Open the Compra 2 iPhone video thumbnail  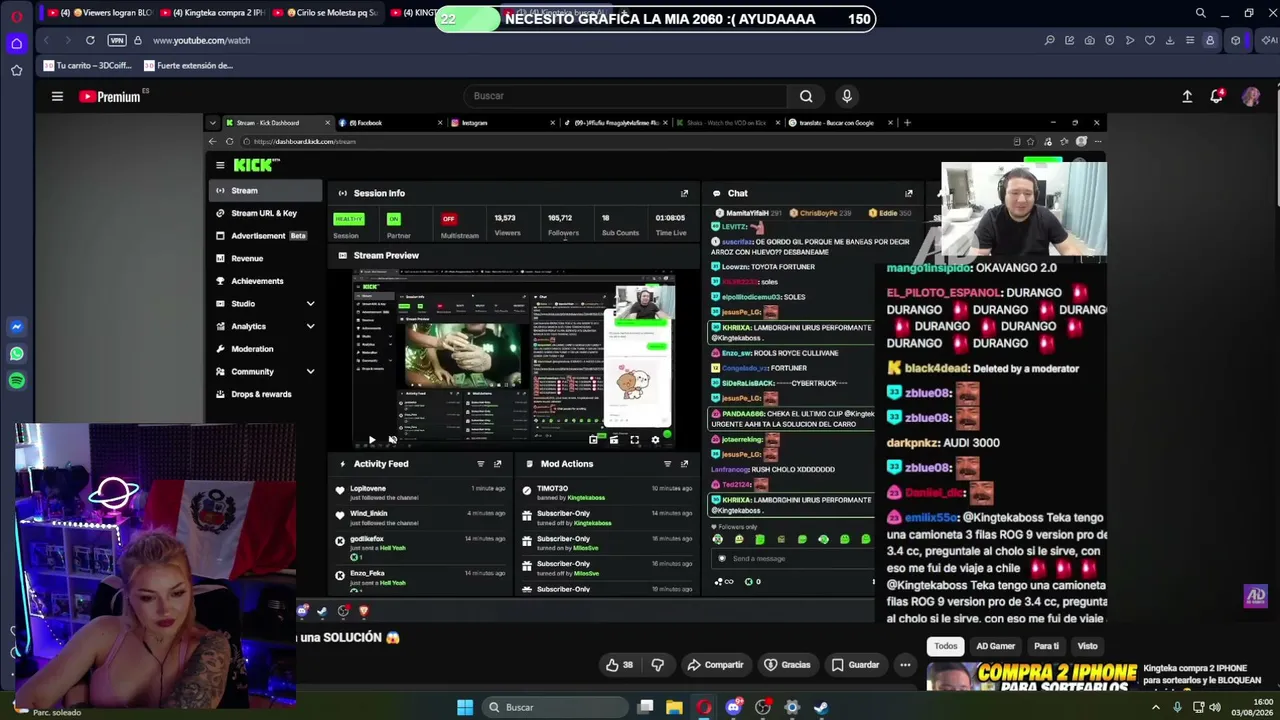(x=1032, y=676)
